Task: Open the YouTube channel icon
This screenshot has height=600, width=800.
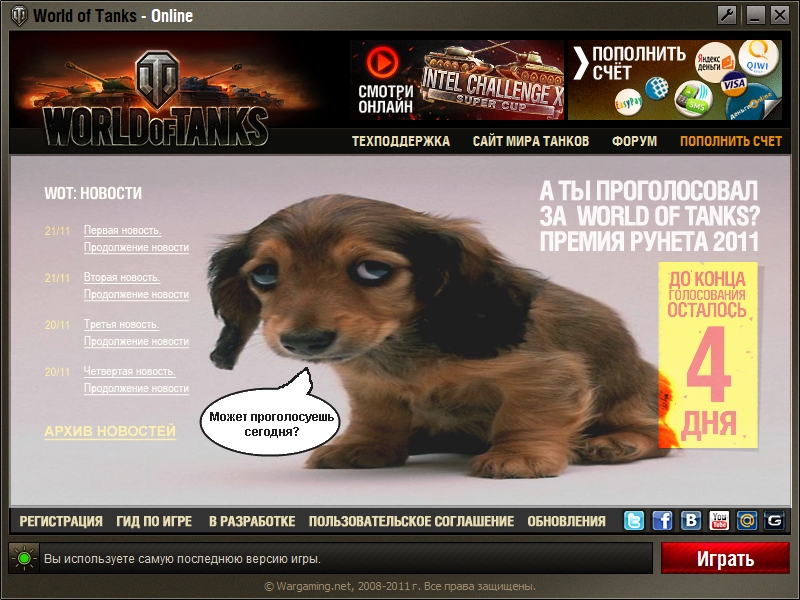Action: coord(719,521)
